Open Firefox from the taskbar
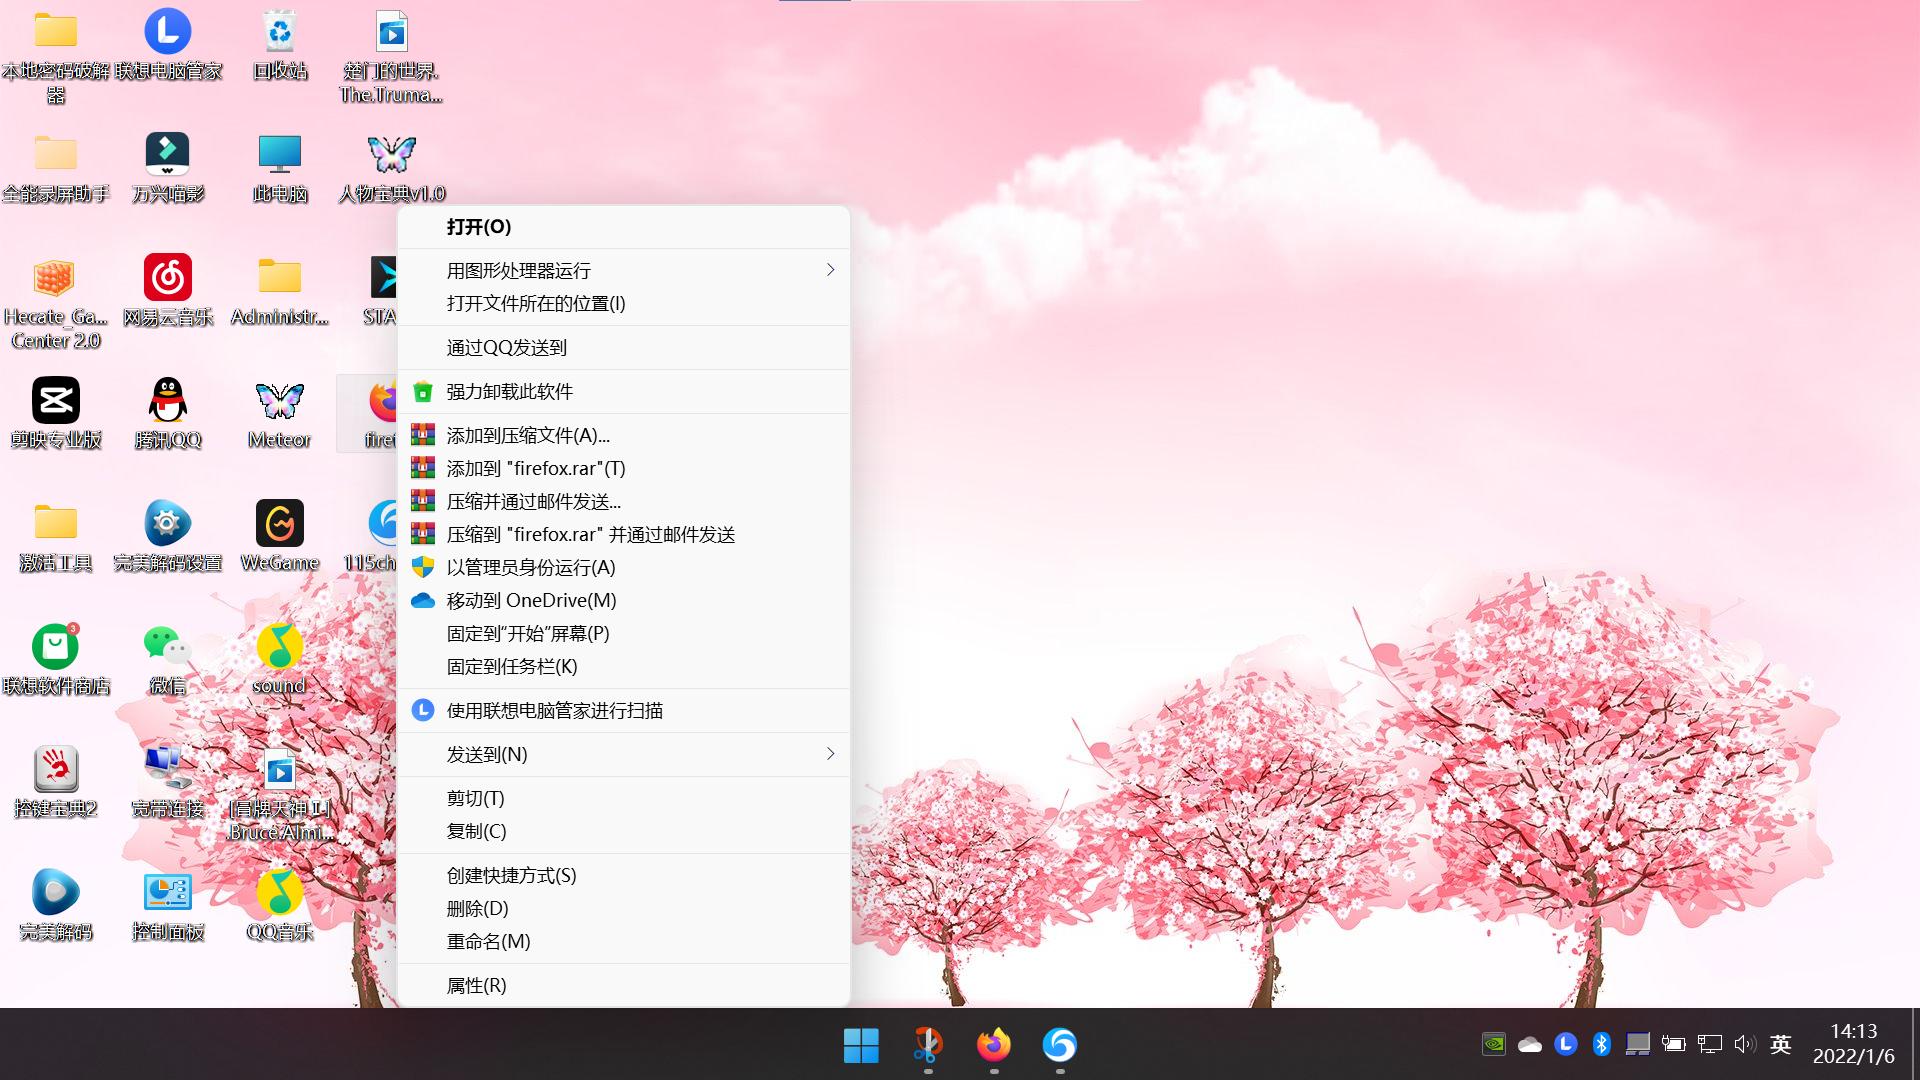 click(993, 1047)
